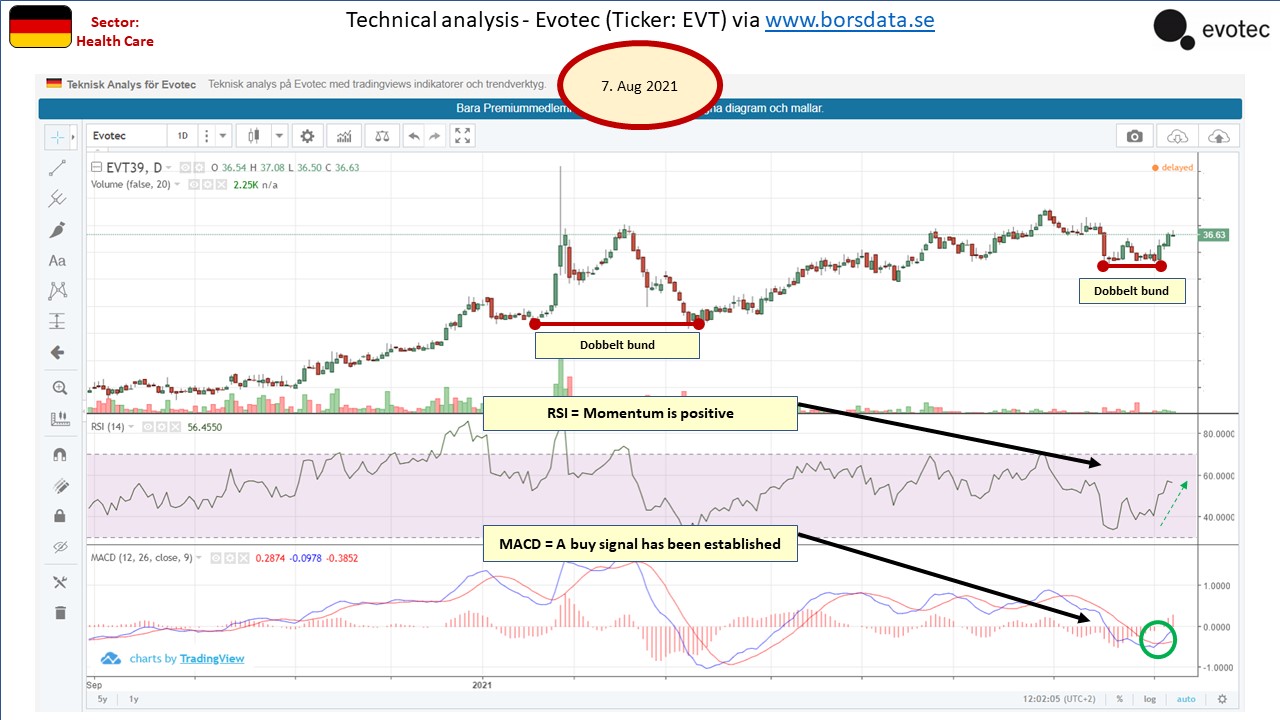The height and width of the screenshot is (720, 1280).
Task: Open chart settings gear at bottom right
Action: 1221,699
